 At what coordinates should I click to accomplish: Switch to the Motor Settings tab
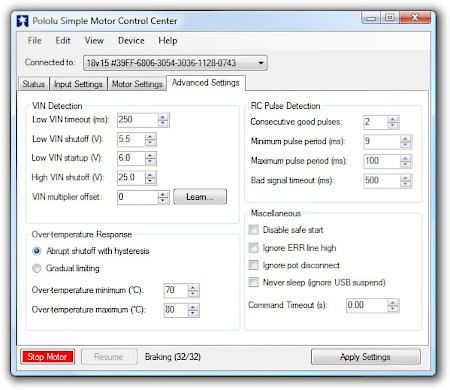click(x=137, y=84)
